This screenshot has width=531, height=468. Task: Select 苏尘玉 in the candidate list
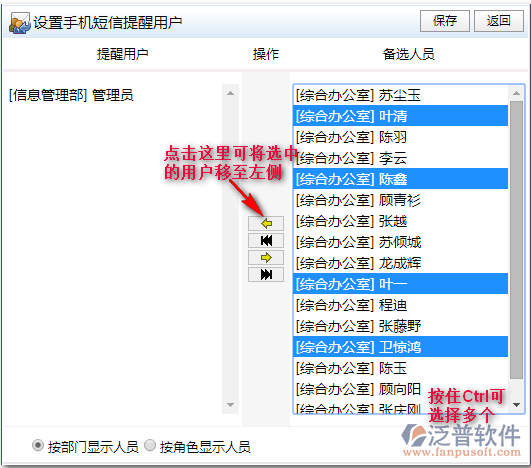400,95
